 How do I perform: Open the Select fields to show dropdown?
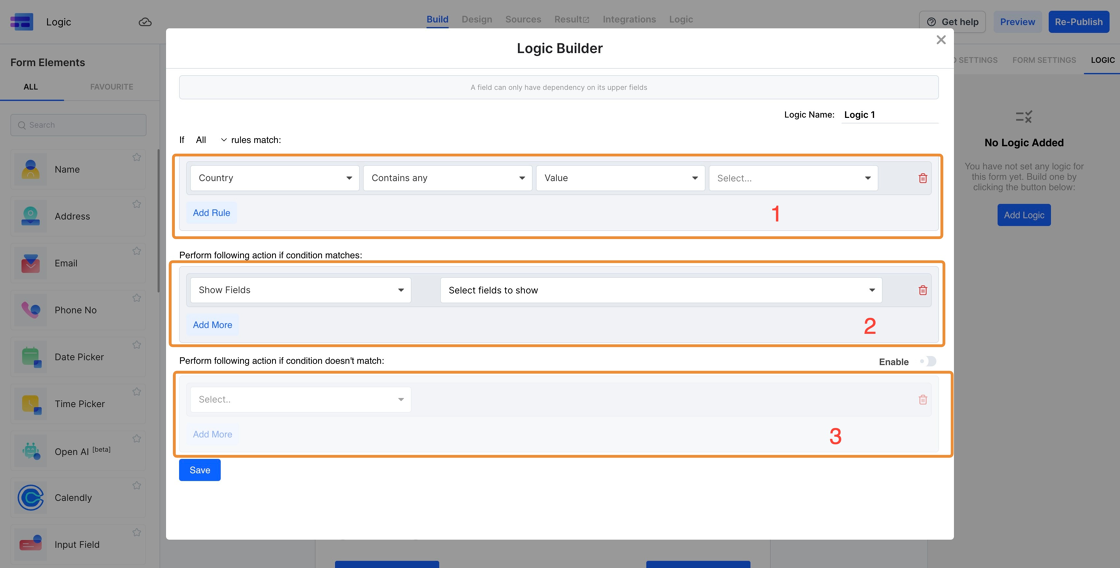pos(661,290)
